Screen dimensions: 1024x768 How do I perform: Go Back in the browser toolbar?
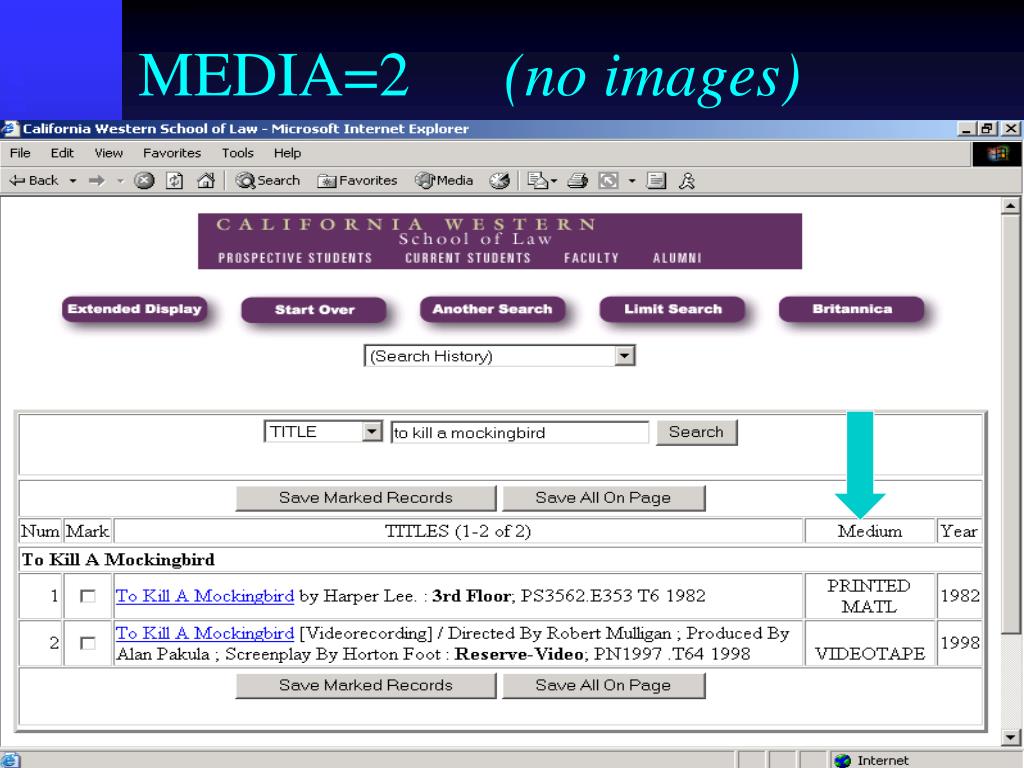pos(34,180)
